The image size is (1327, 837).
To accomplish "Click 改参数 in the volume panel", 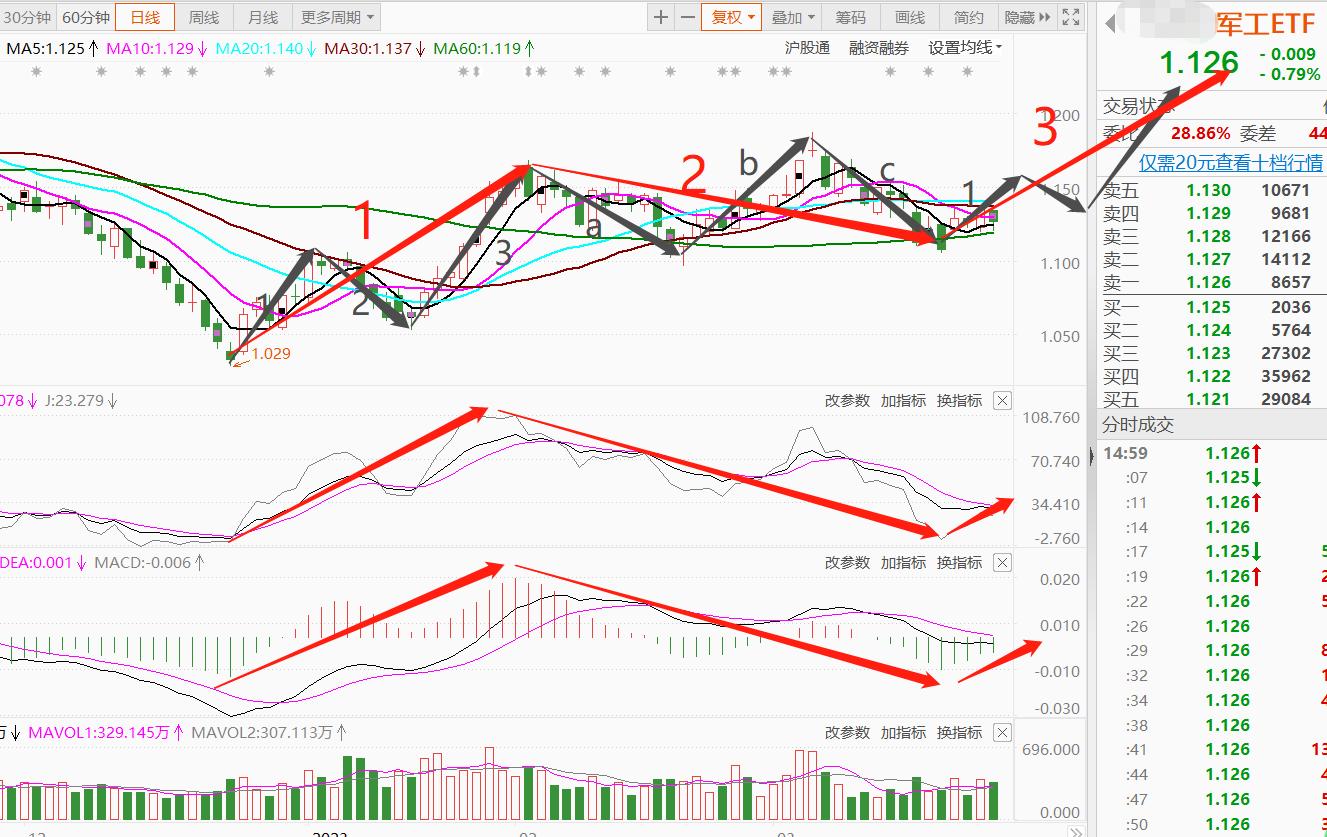I will click(x=847, y=733).
